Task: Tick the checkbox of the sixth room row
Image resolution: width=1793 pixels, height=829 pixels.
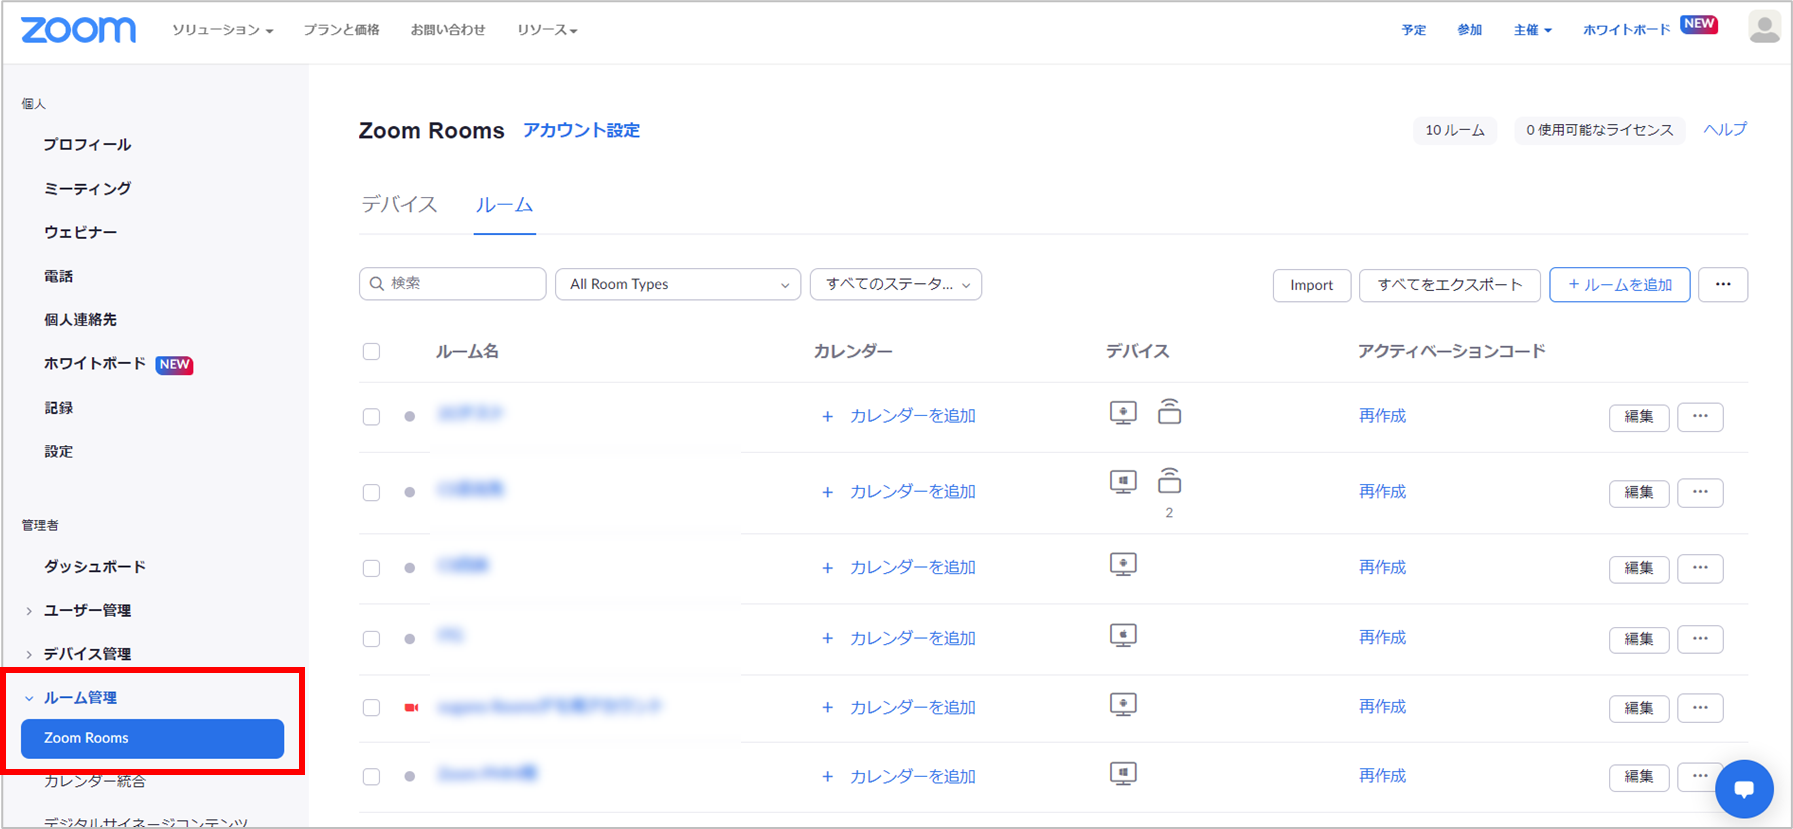Action: click(x=371, y=776)
